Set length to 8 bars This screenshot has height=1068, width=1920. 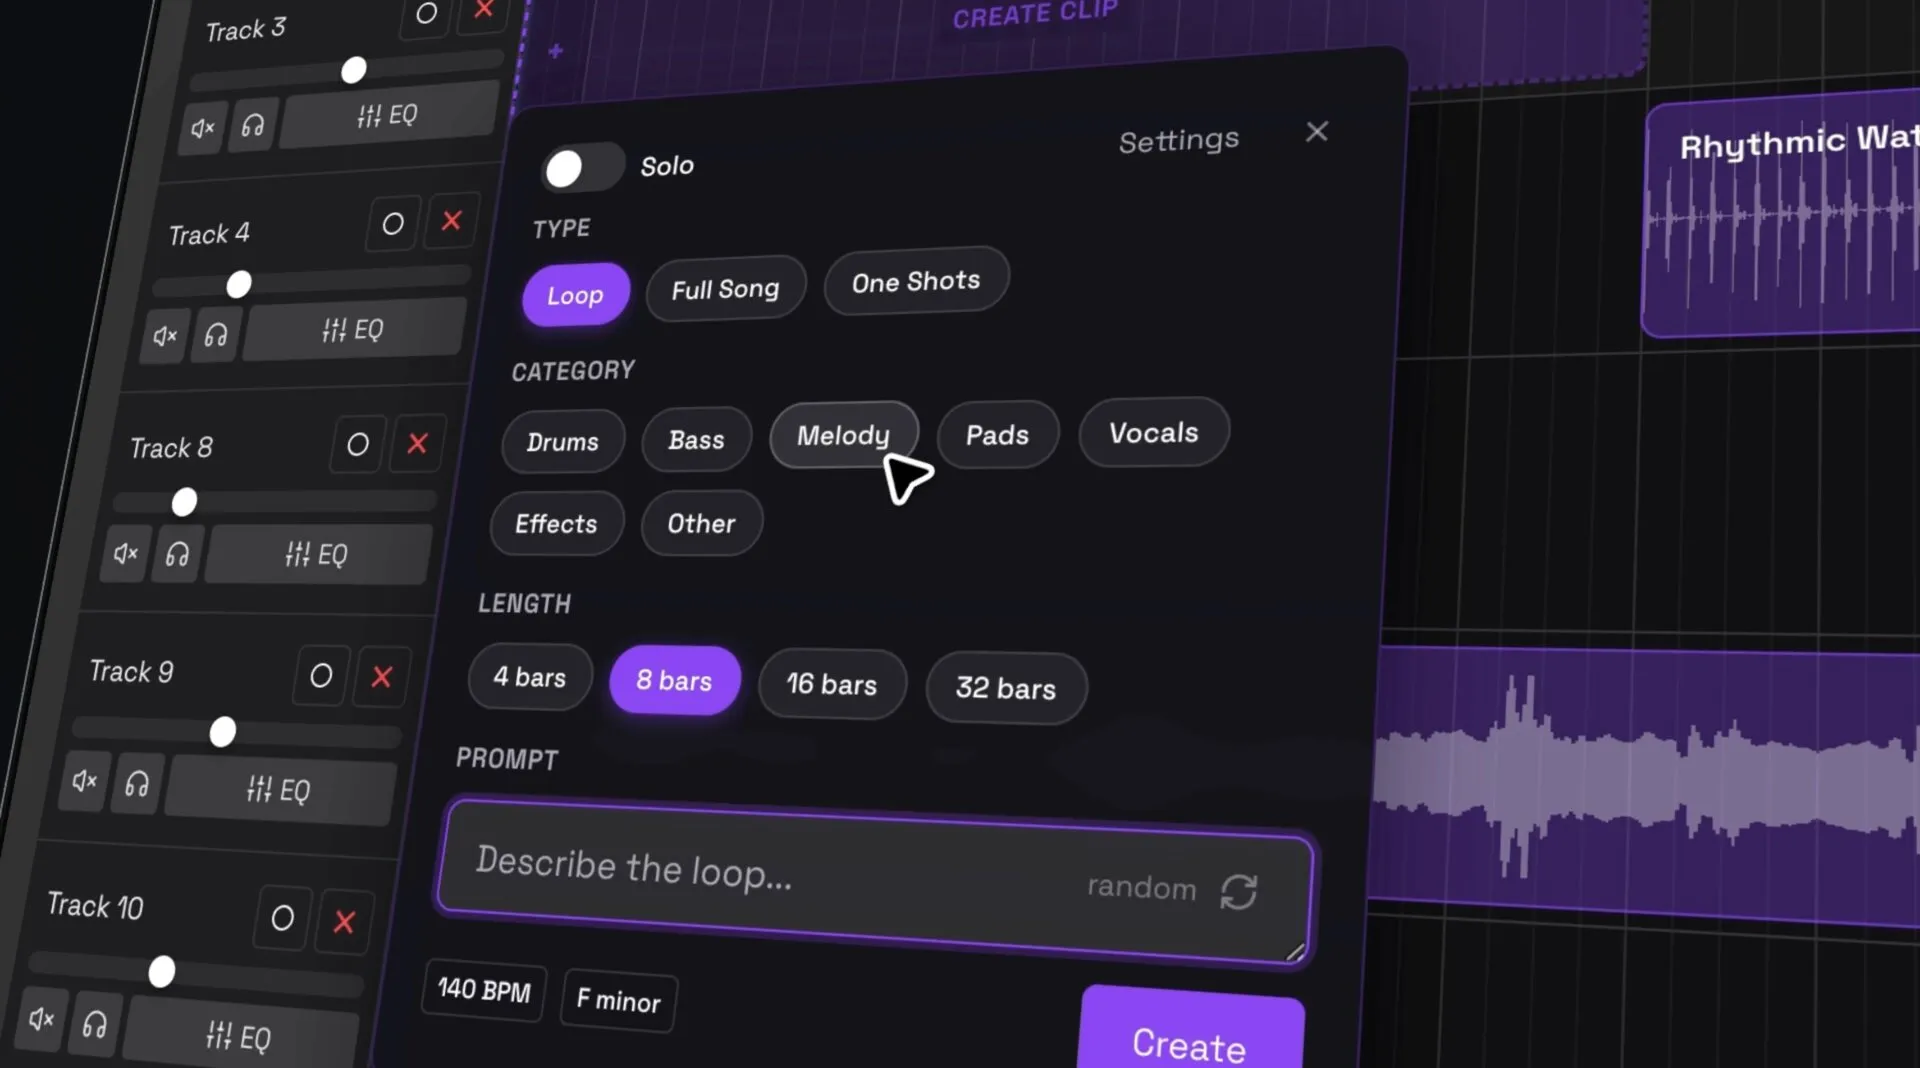tap(675, 680)
